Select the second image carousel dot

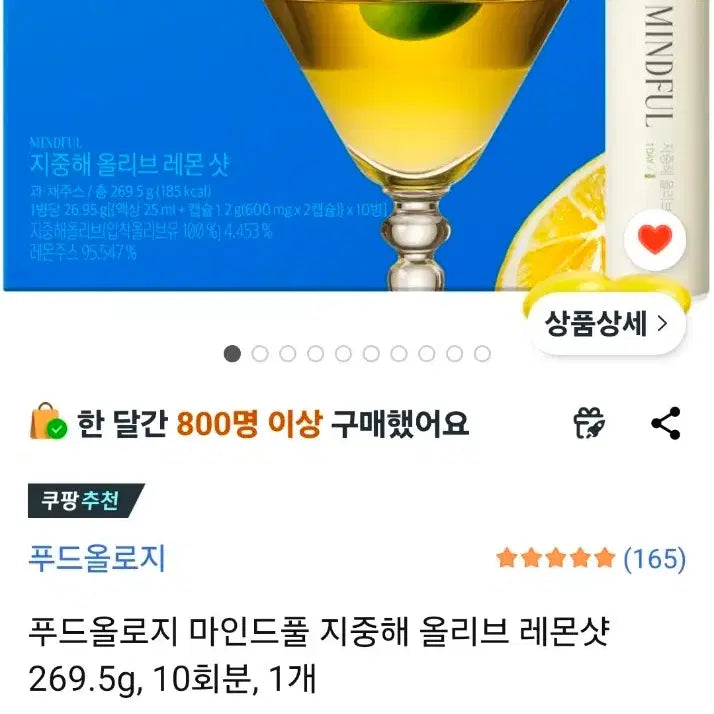(x=260, y=354)
